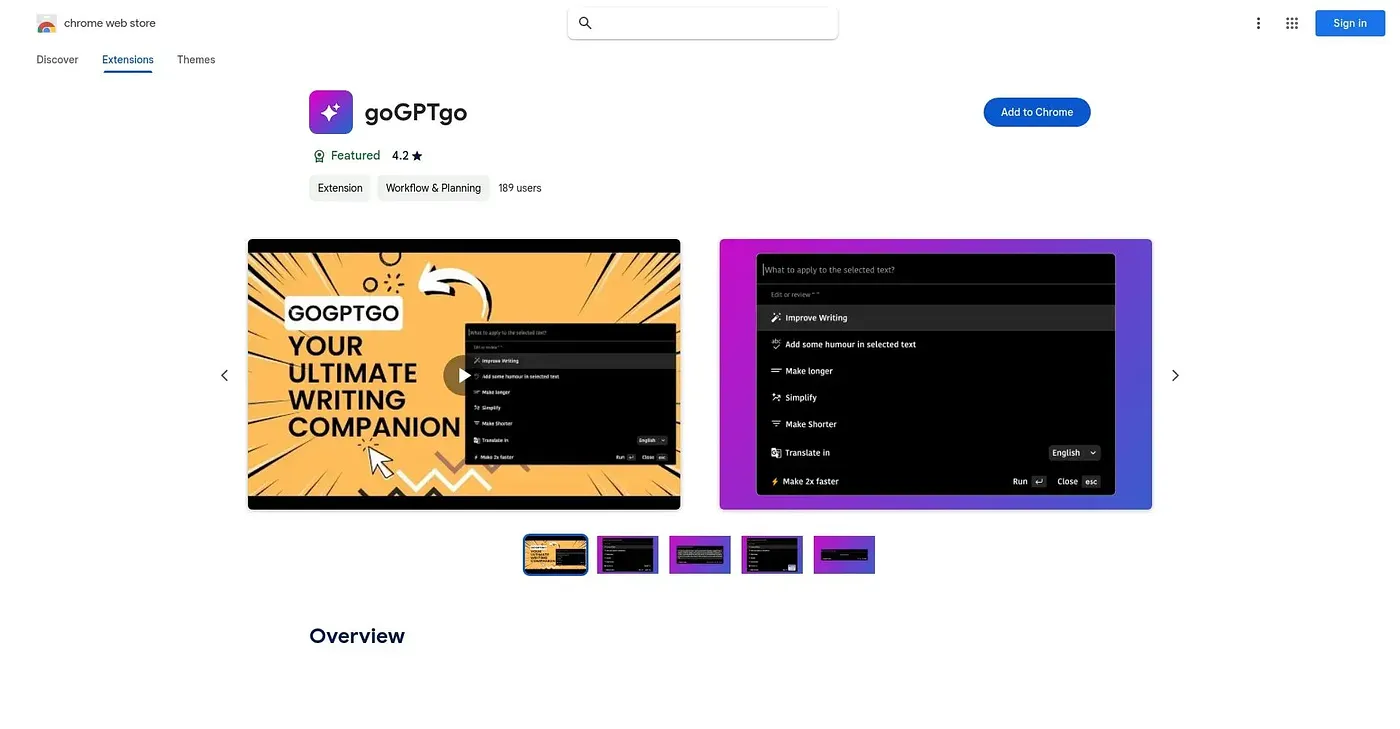
Task: Click the Add to Chrome button
Action: click(1037, 112)
